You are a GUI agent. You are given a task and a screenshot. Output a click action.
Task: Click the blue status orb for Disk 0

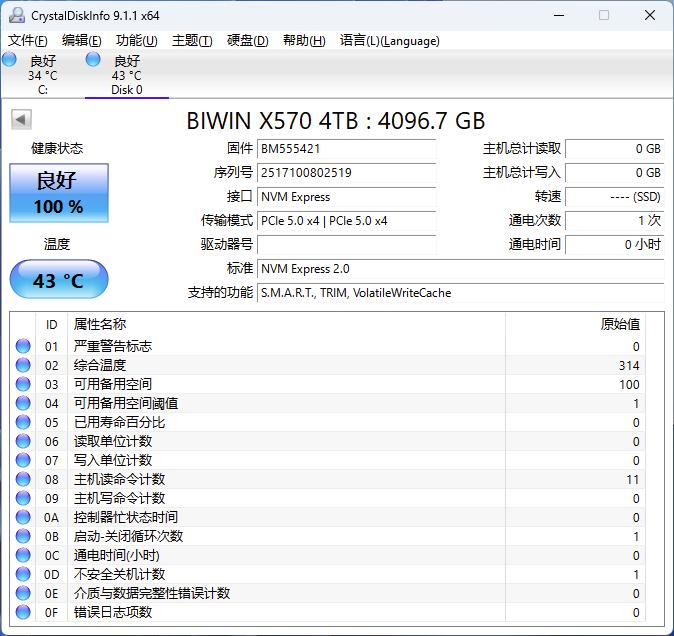pyautogui.click(x=93, y=59)
